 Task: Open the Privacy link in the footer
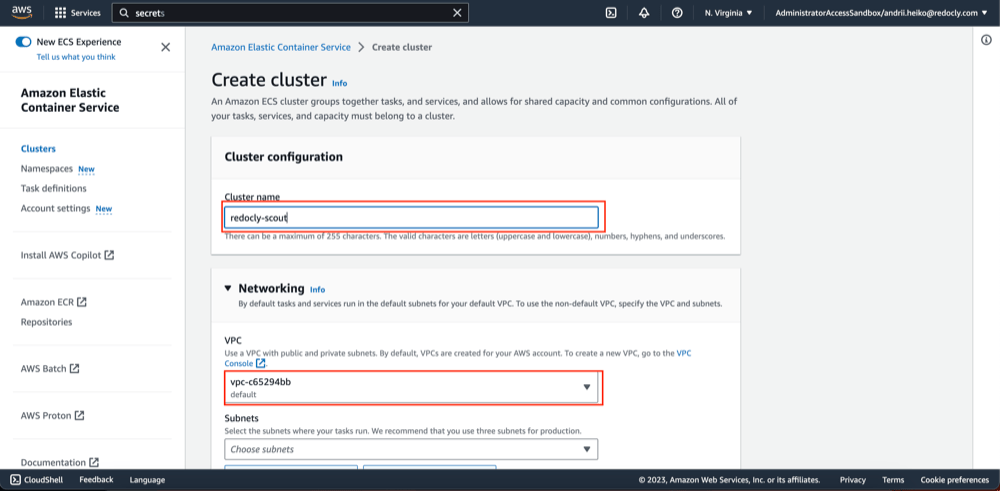click(x=853, y=480)
